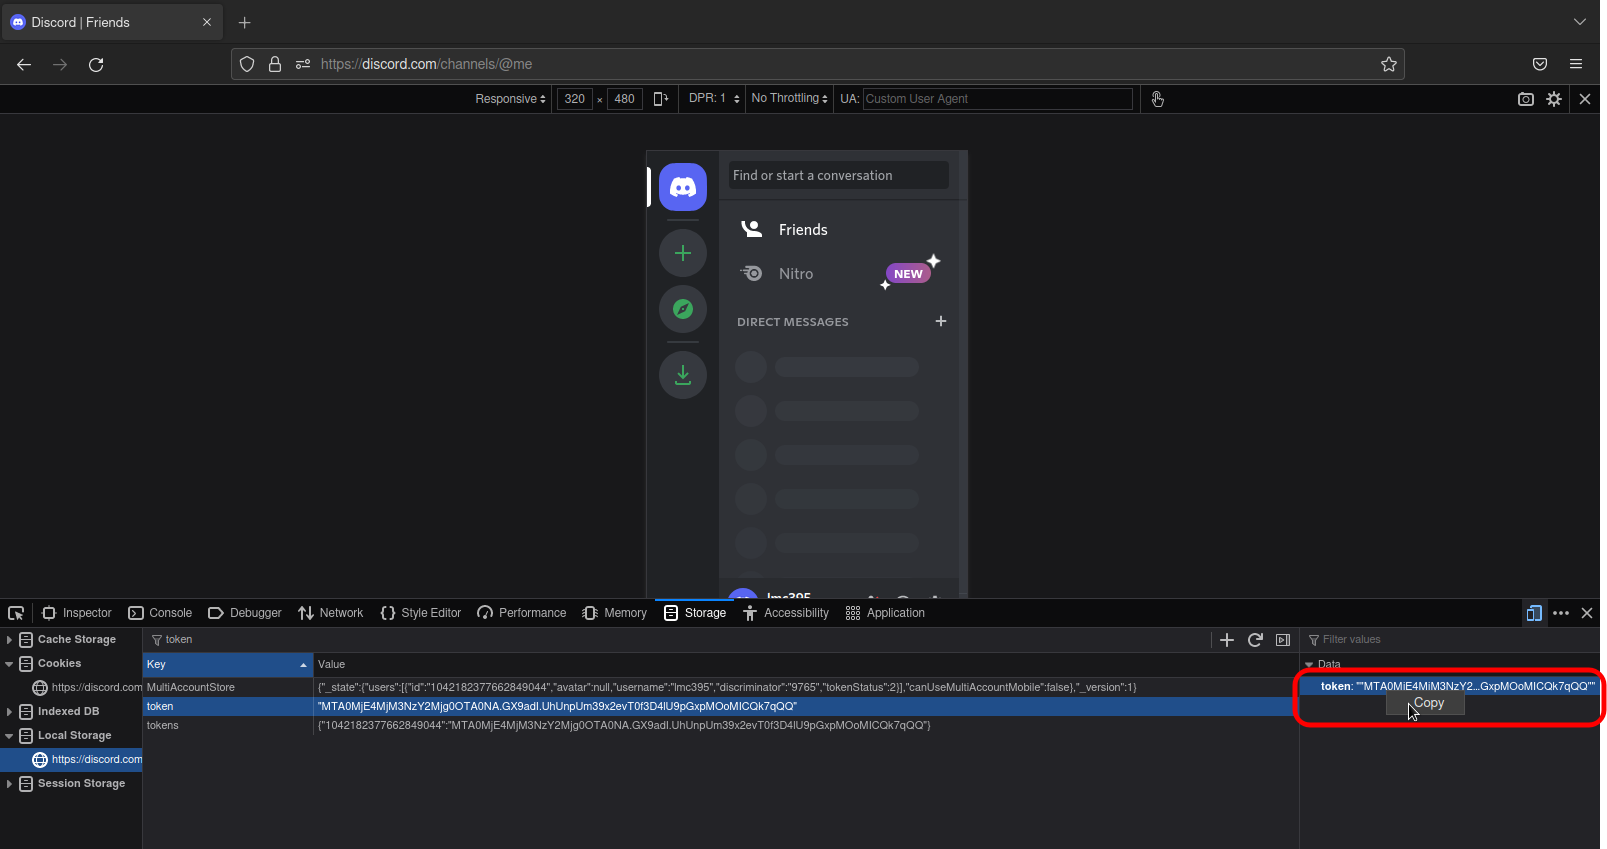The image size is (1607, 849).
Task: Open responsive design mode settings gear
Action: coord(1554,99)
